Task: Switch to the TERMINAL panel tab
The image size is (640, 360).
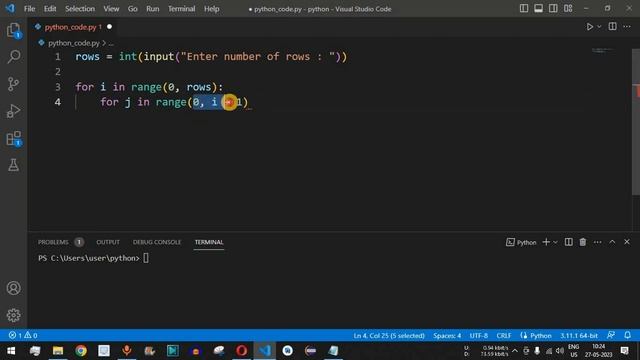Action: pos(209,242)
